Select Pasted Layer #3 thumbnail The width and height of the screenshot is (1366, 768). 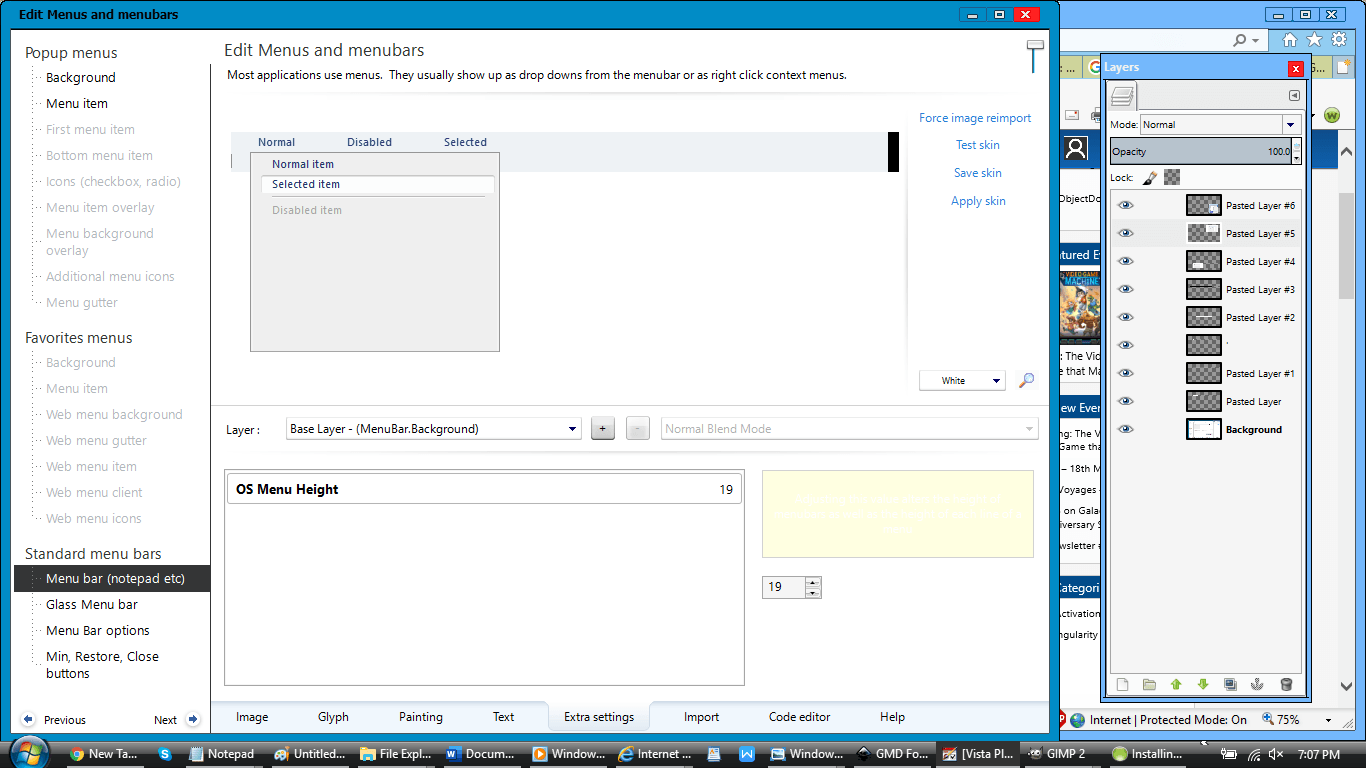(1204, 289)
